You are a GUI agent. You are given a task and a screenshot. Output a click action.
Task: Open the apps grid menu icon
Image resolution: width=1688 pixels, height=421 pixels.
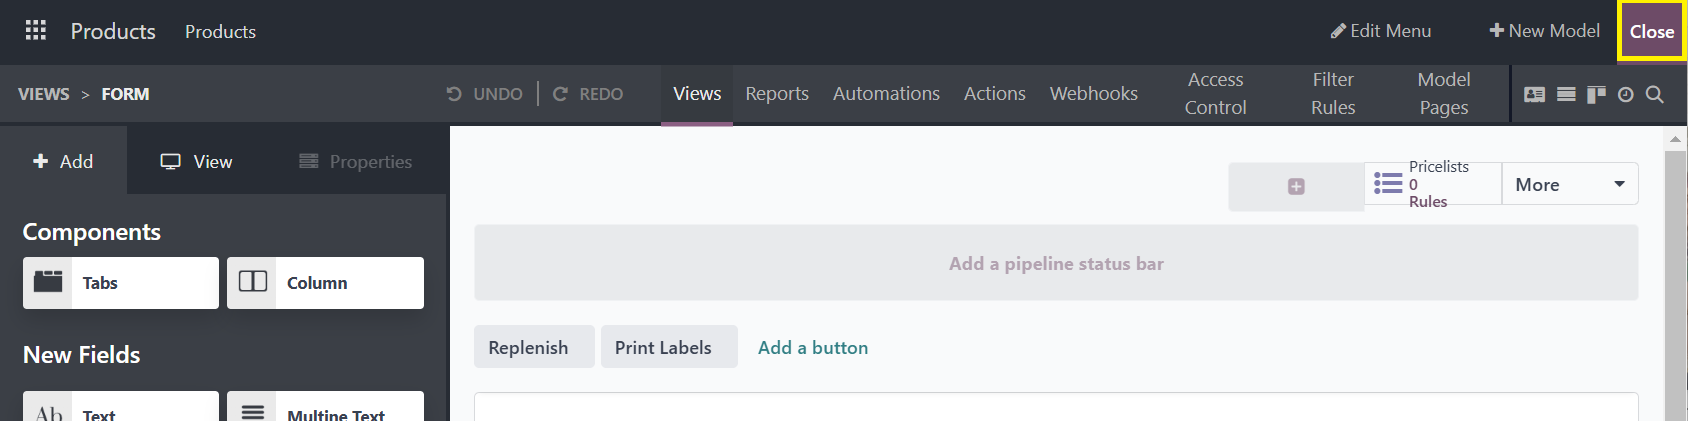pyautogui.click(x=36, y=31)
